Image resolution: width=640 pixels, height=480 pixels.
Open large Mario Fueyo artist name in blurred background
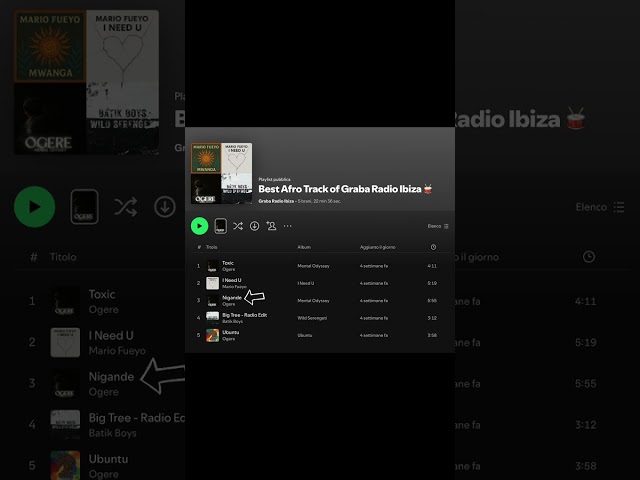point(117,351)
